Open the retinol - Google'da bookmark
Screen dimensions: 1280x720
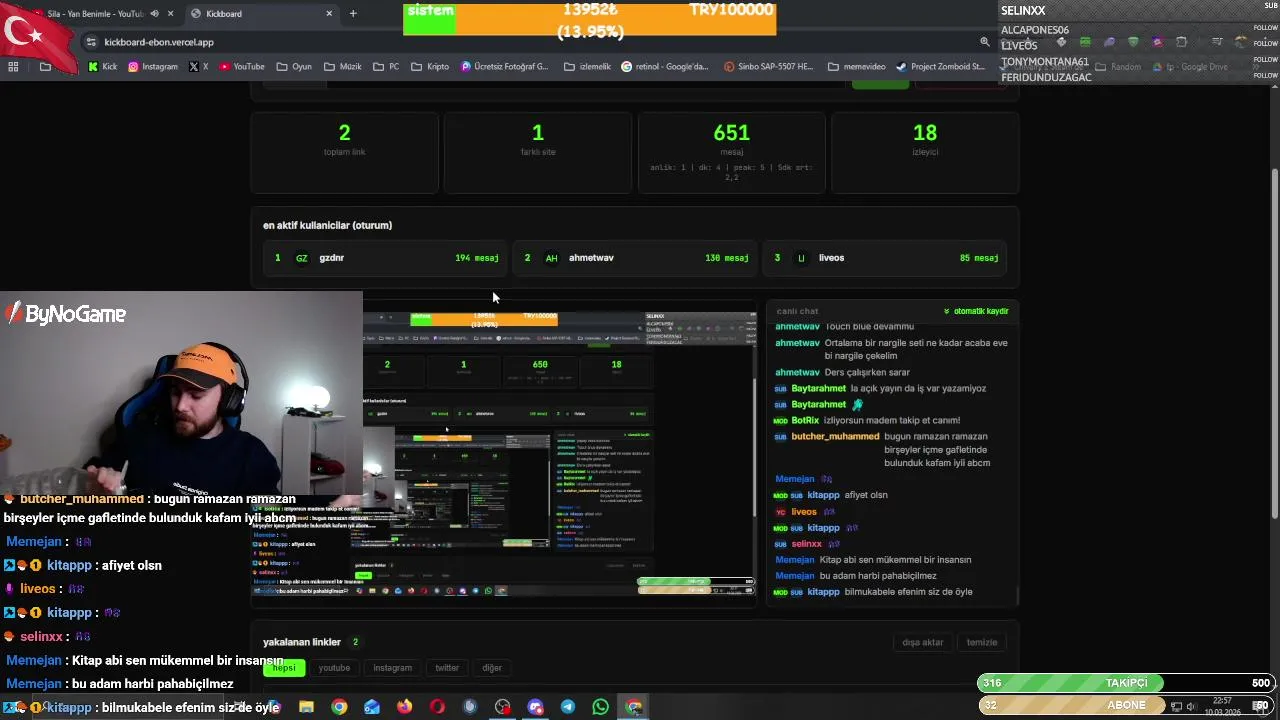(x=665, y=67)
